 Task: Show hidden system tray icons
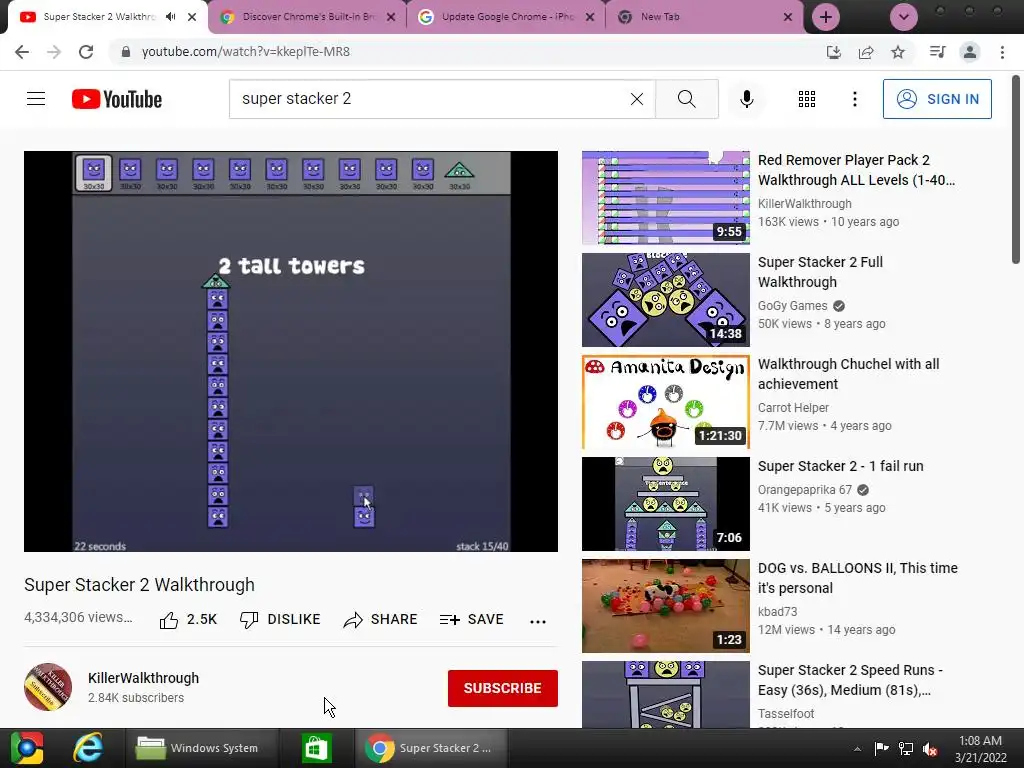857,749
